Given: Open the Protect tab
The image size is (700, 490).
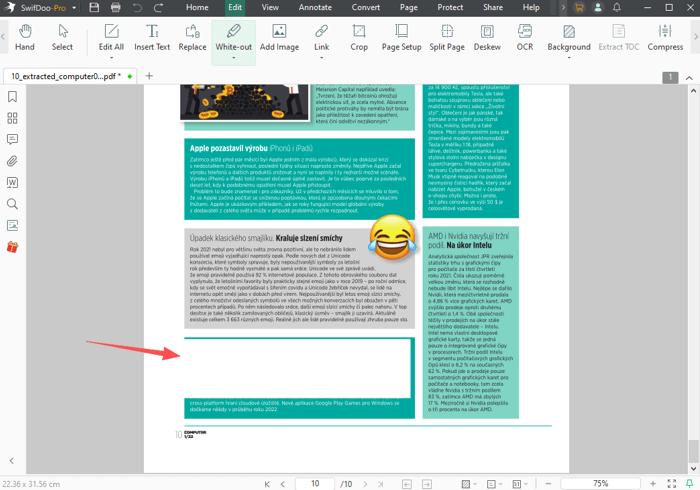Looking at the screenshot, I should [x=450, y=8].
